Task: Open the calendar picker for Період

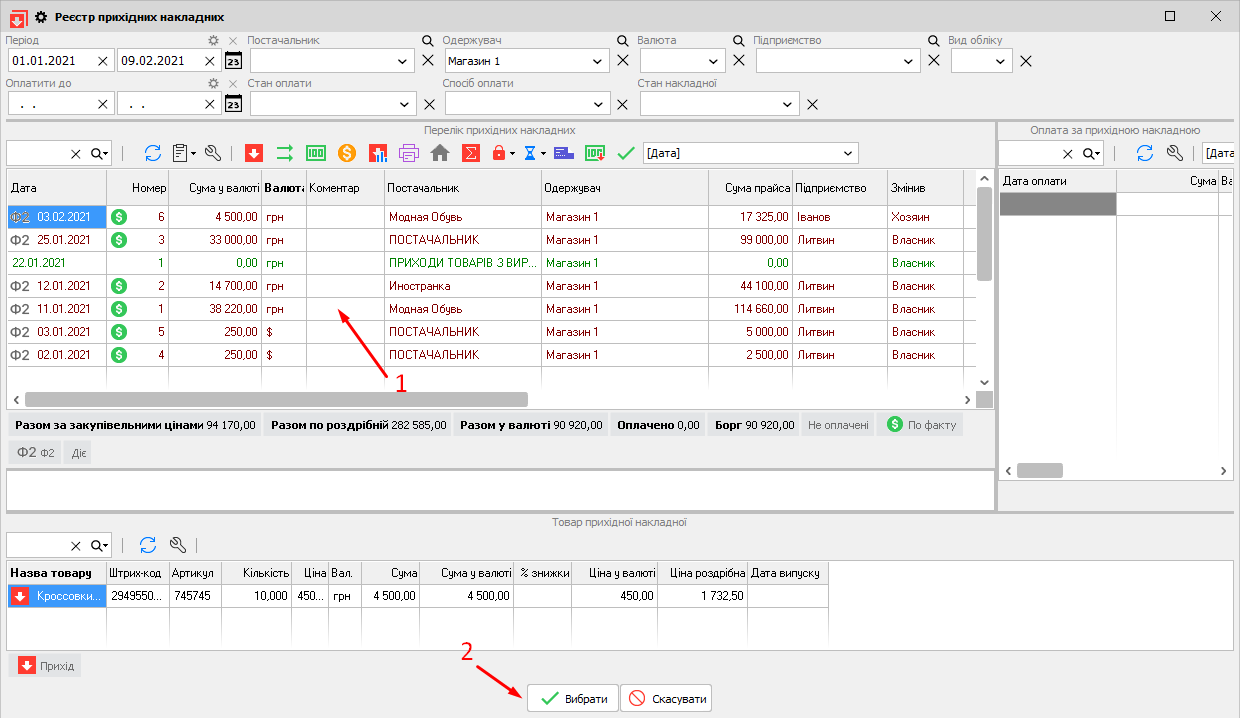Action: click(x=233, y=61)
